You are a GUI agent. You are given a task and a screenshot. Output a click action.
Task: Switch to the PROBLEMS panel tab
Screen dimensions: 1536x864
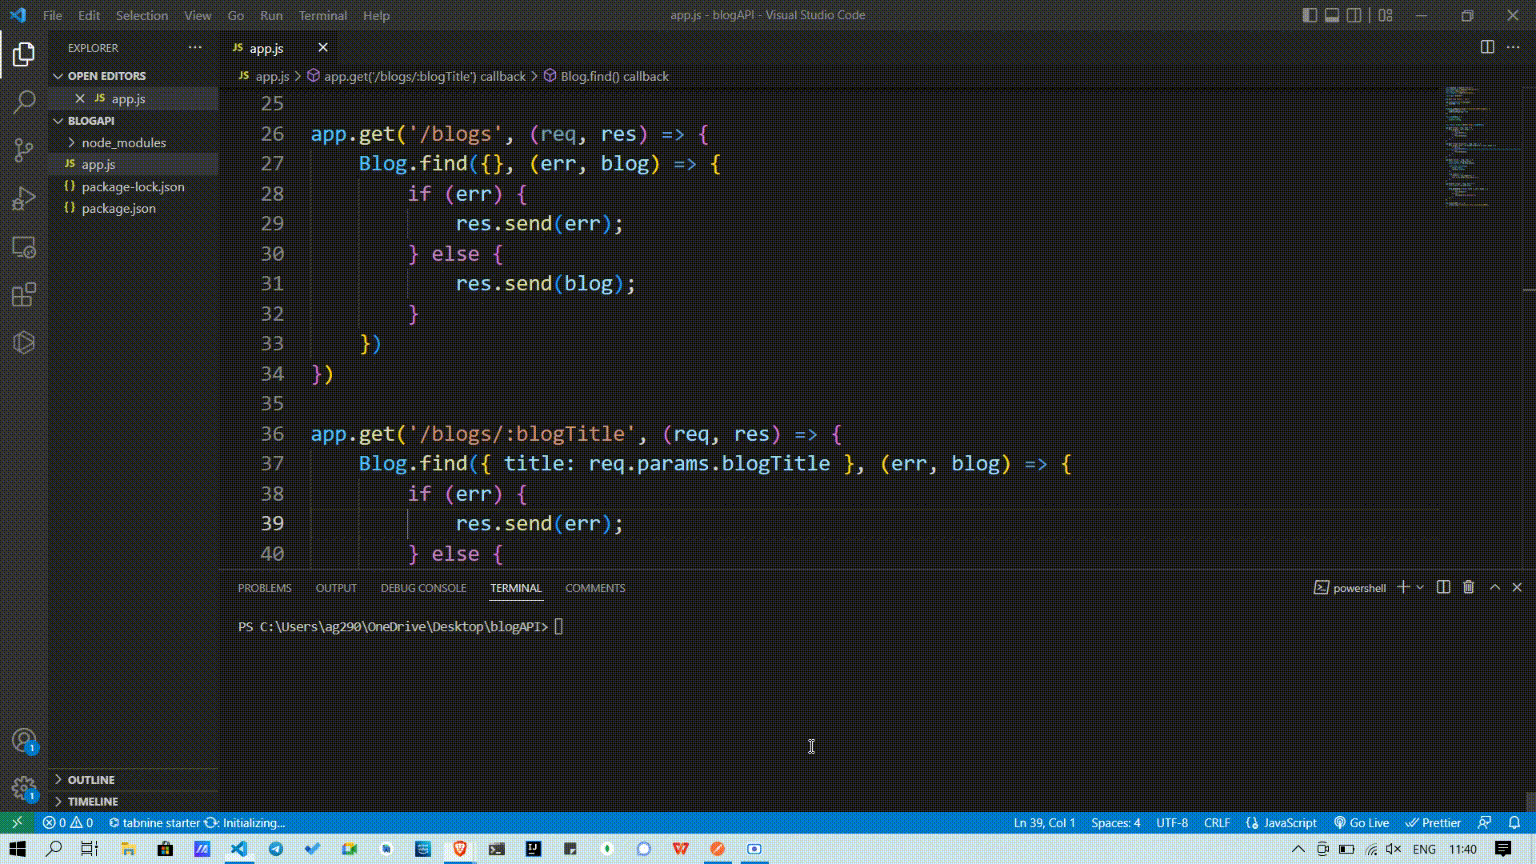(x=264, y=588)
